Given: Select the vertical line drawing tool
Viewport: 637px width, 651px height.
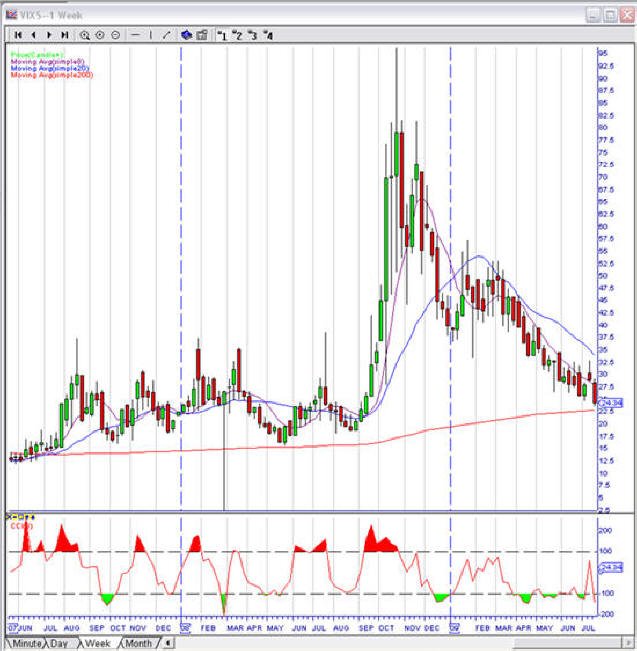Looking at the screenshot, I should click(x=151, y=35).
